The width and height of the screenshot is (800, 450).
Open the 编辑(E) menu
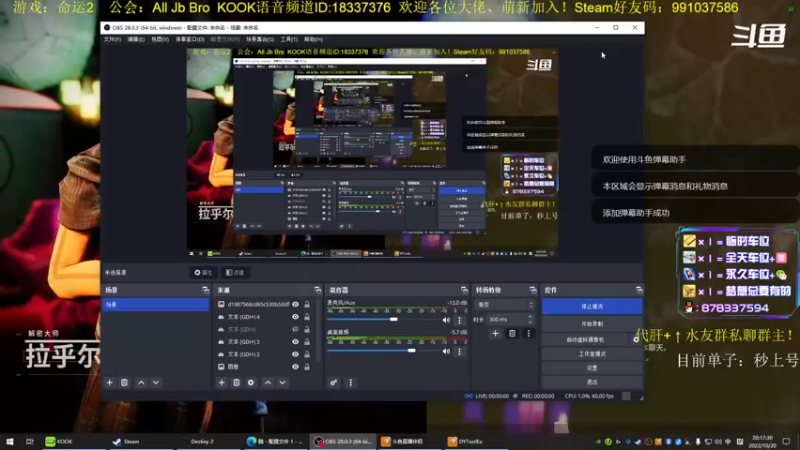click(x=136, y=39)
